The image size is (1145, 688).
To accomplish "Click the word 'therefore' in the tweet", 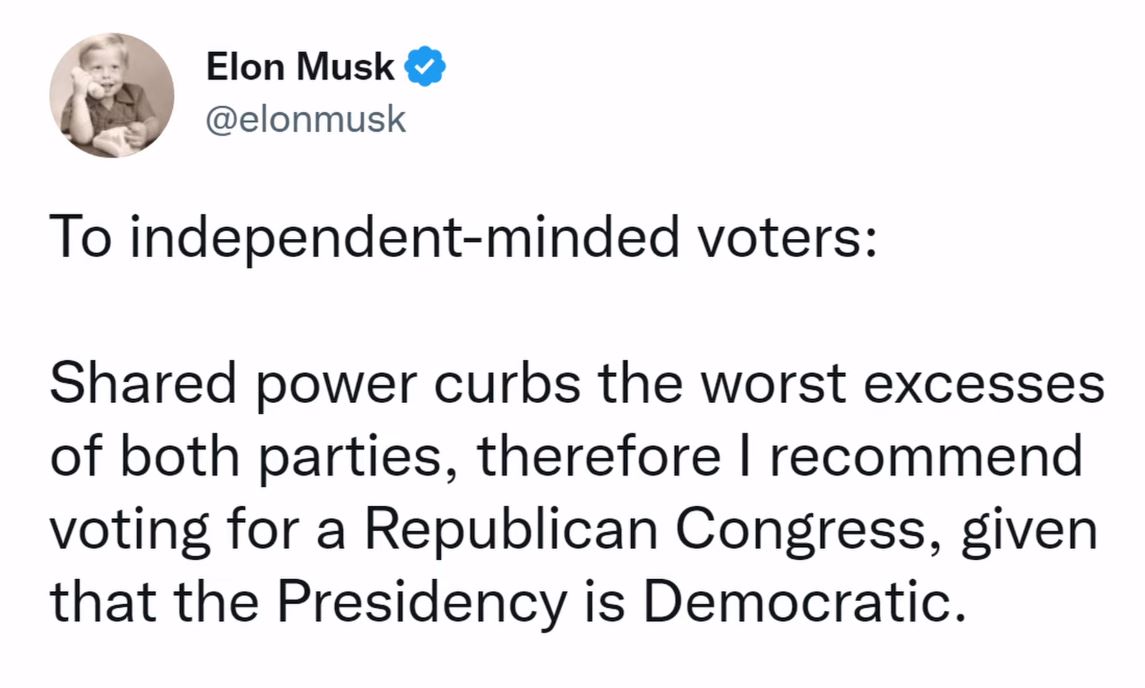I will 599,456.
